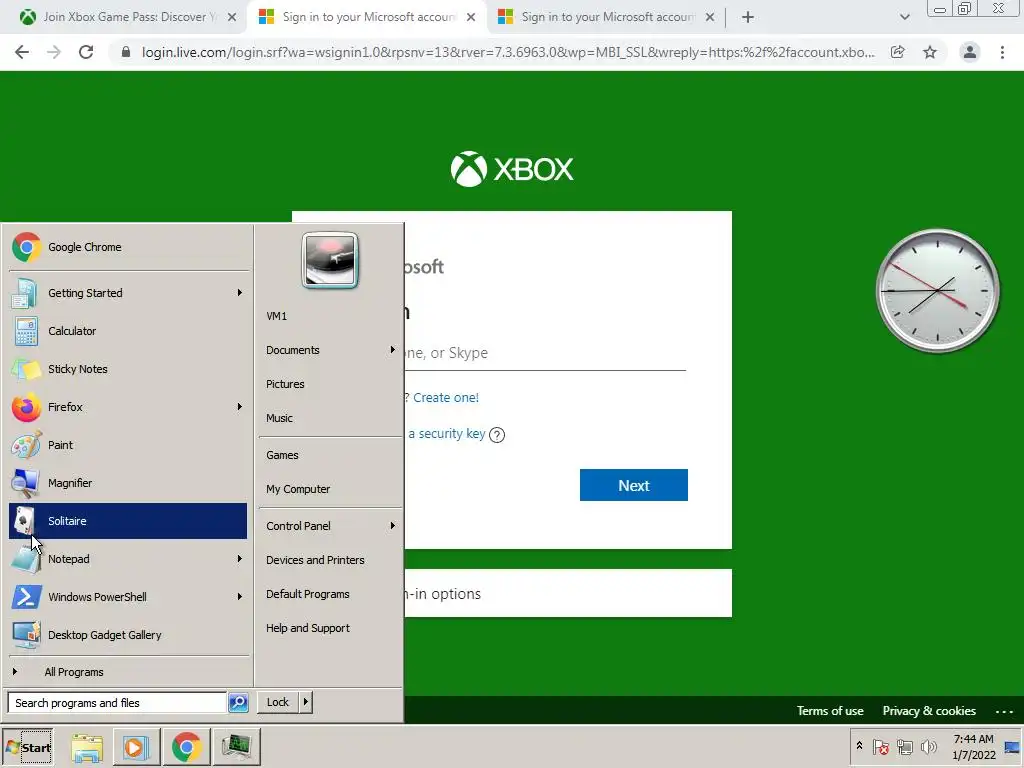Expand Windows PowerShell submenu arrow
Screen dimensions: 1024x768
click(240, 597)
